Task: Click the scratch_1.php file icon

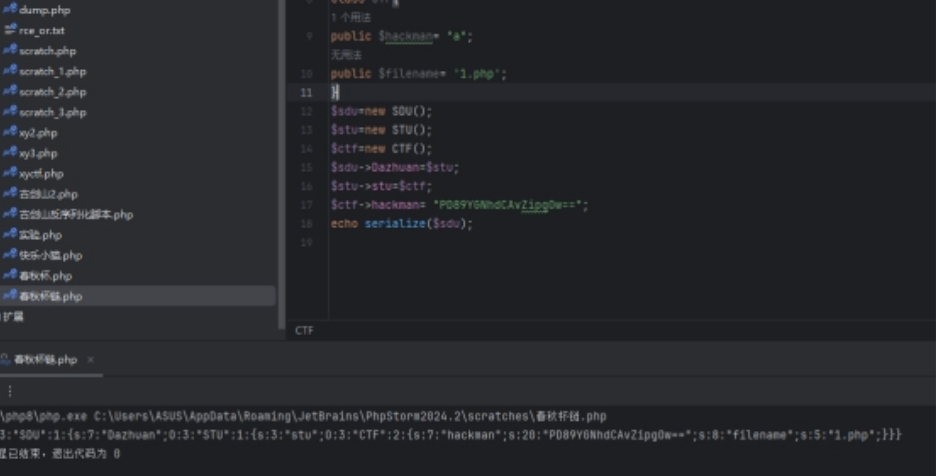Action: (x=10, y=72)
